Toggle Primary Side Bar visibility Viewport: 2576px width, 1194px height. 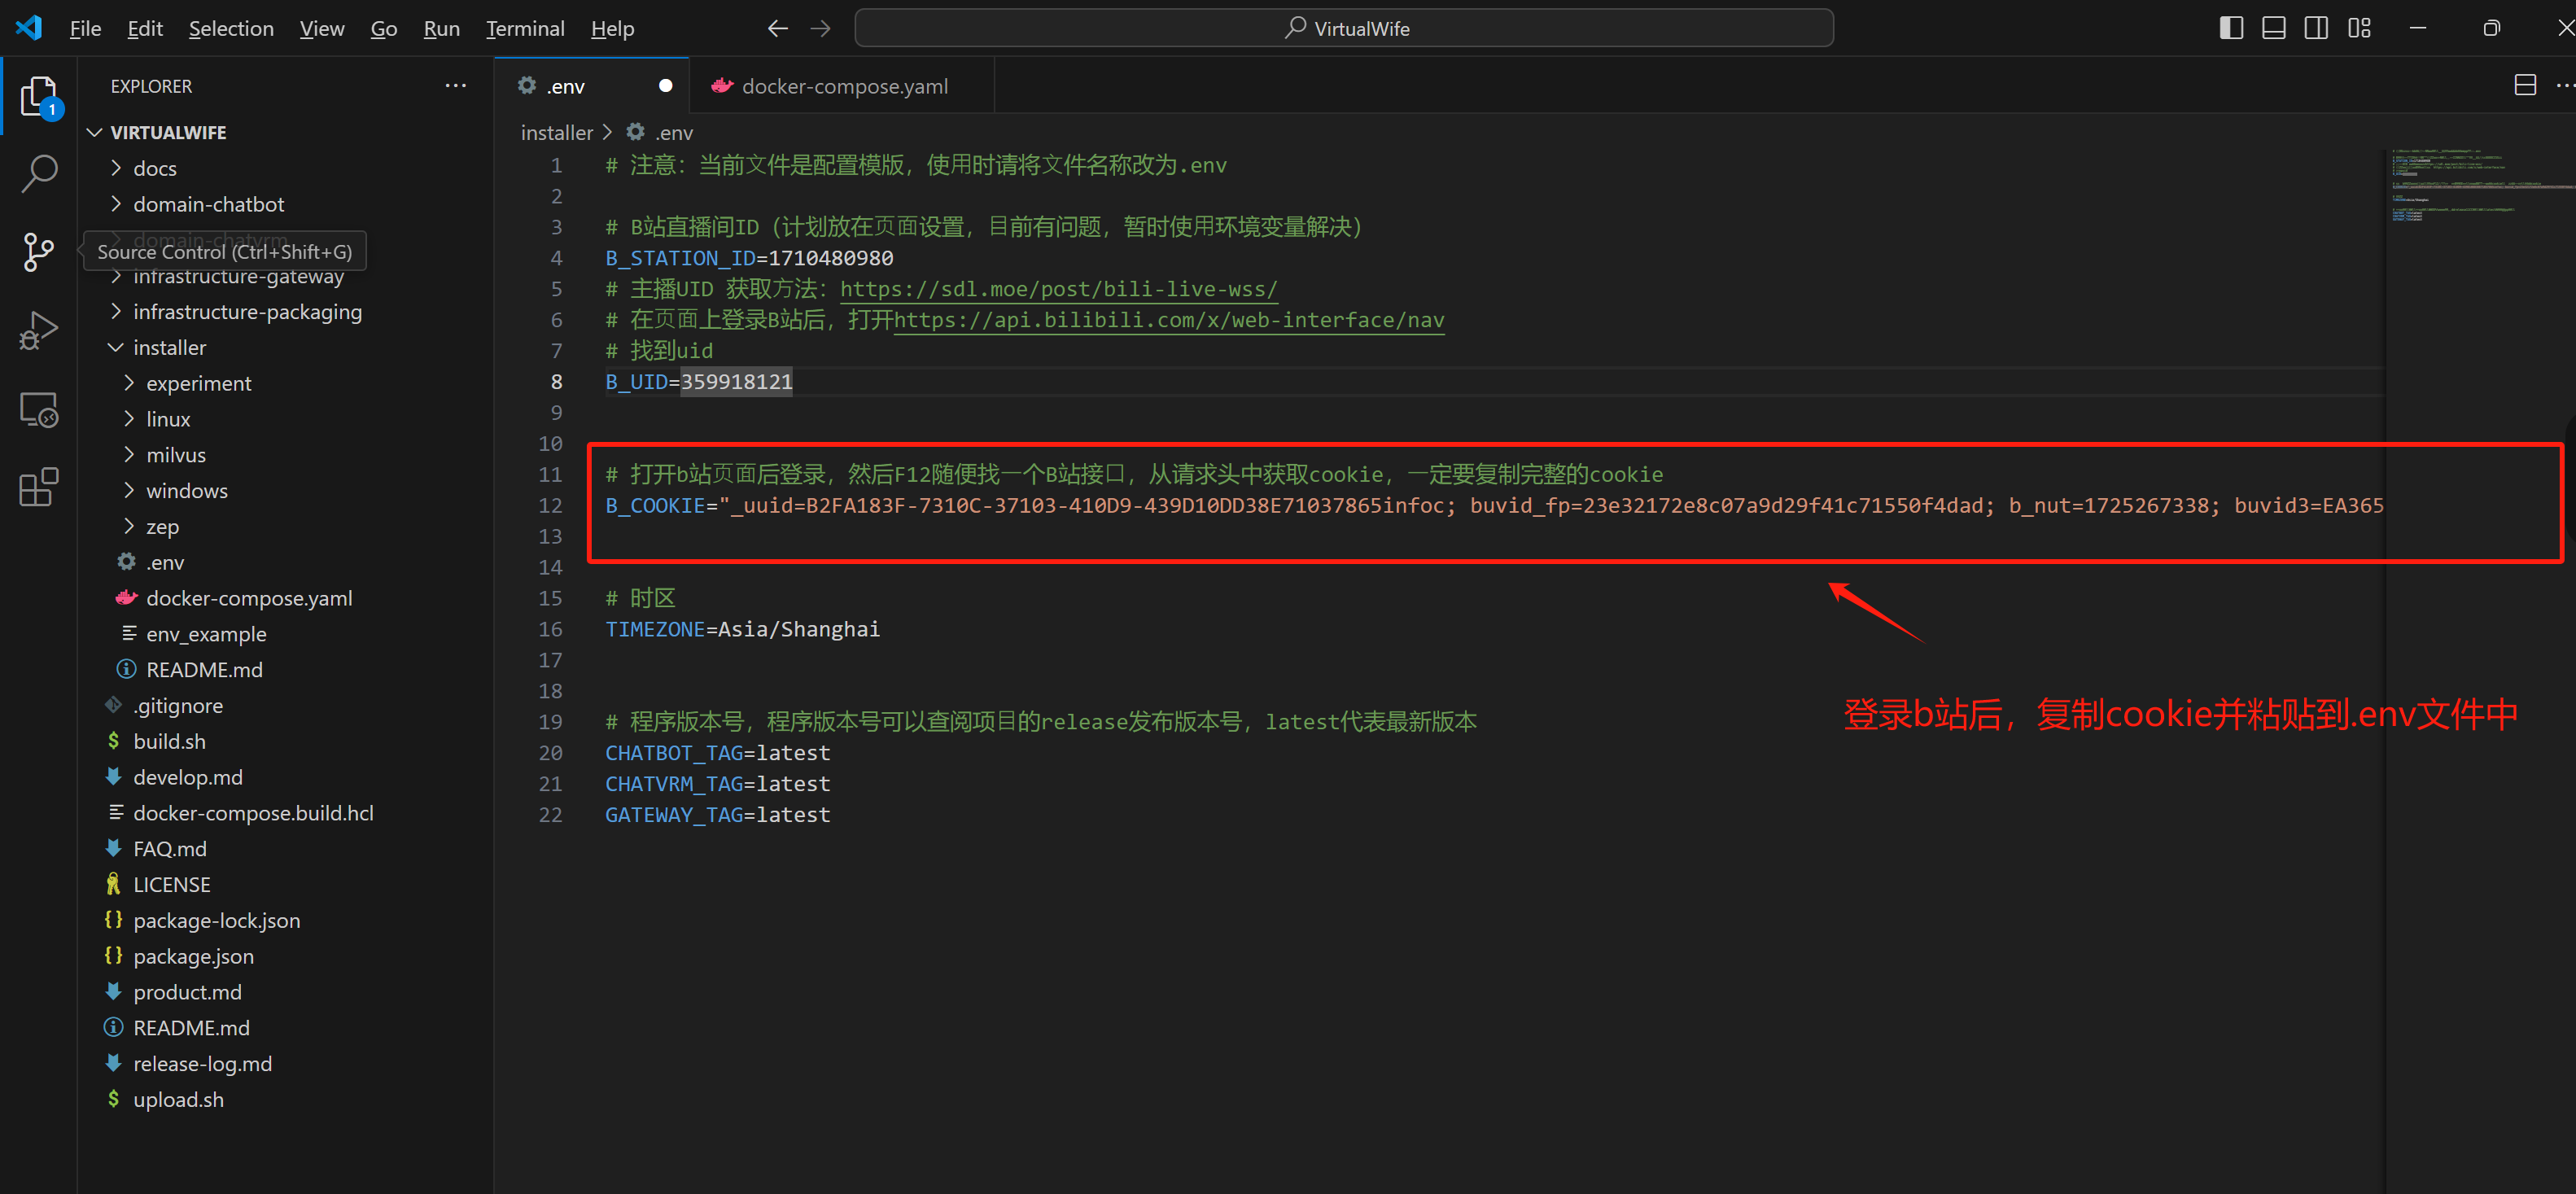(x=2231, y=28)
